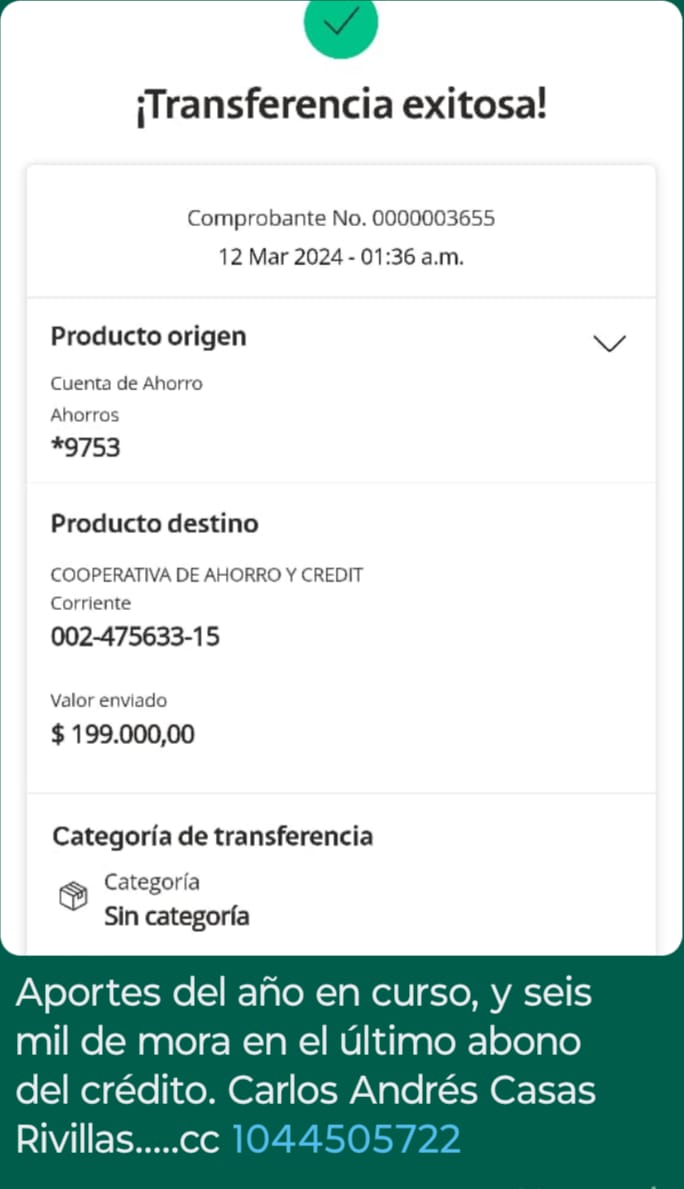Tap the Producto origen section title
The height and width of the screenshot is (1189, 684).
click(x=148, y=337)
